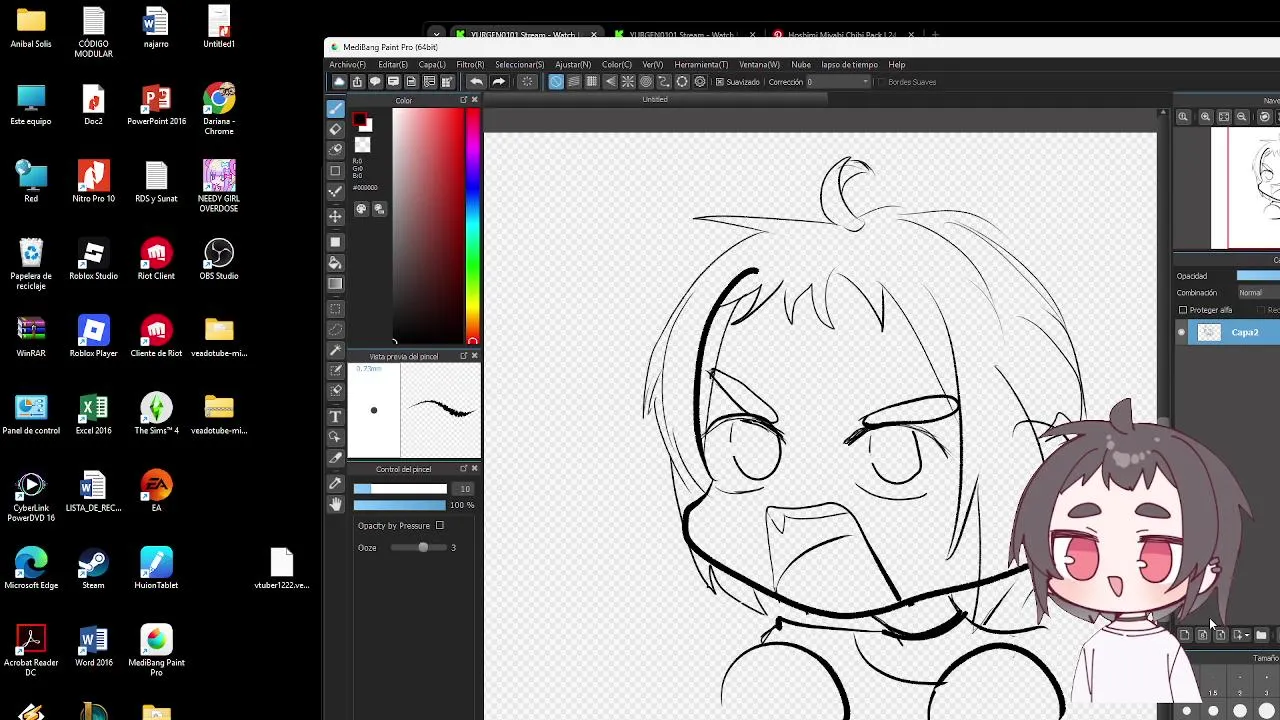Viewport: 1280px width, 720px height.
Task: Enable Opacity by Pressure checkbox
Action: 440,526
